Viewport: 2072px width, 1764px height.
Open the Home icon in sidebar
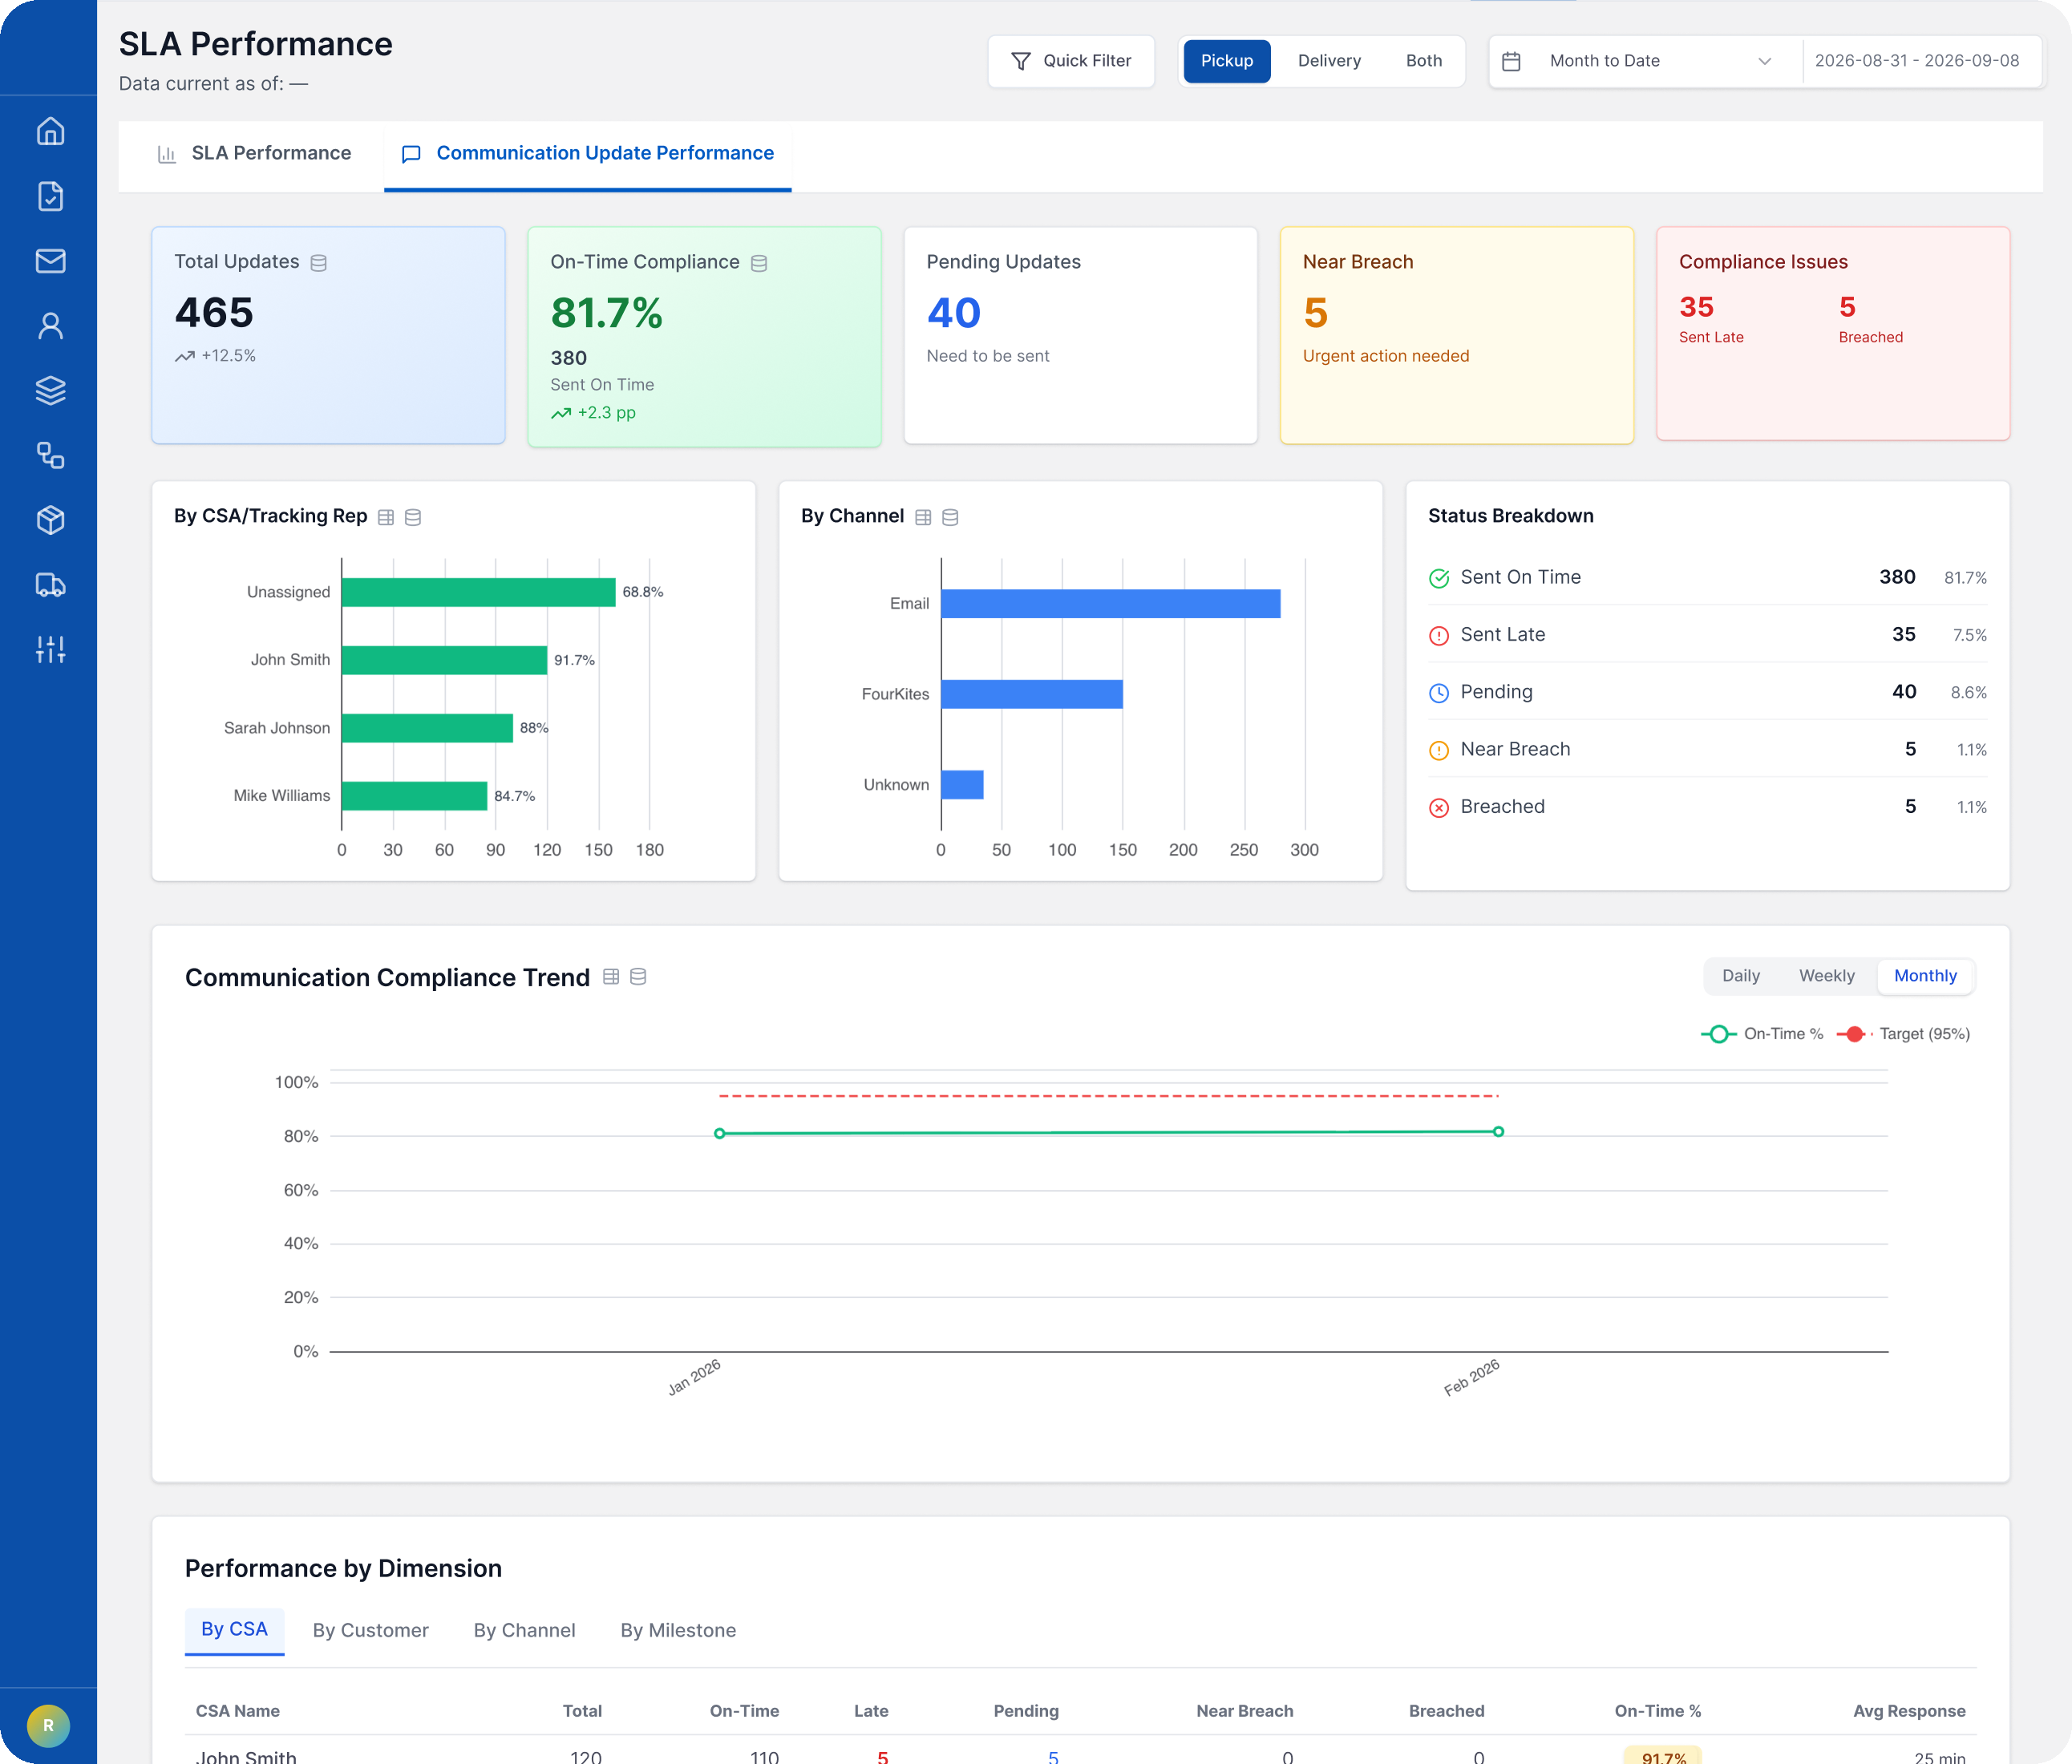[x=50, y=132]
